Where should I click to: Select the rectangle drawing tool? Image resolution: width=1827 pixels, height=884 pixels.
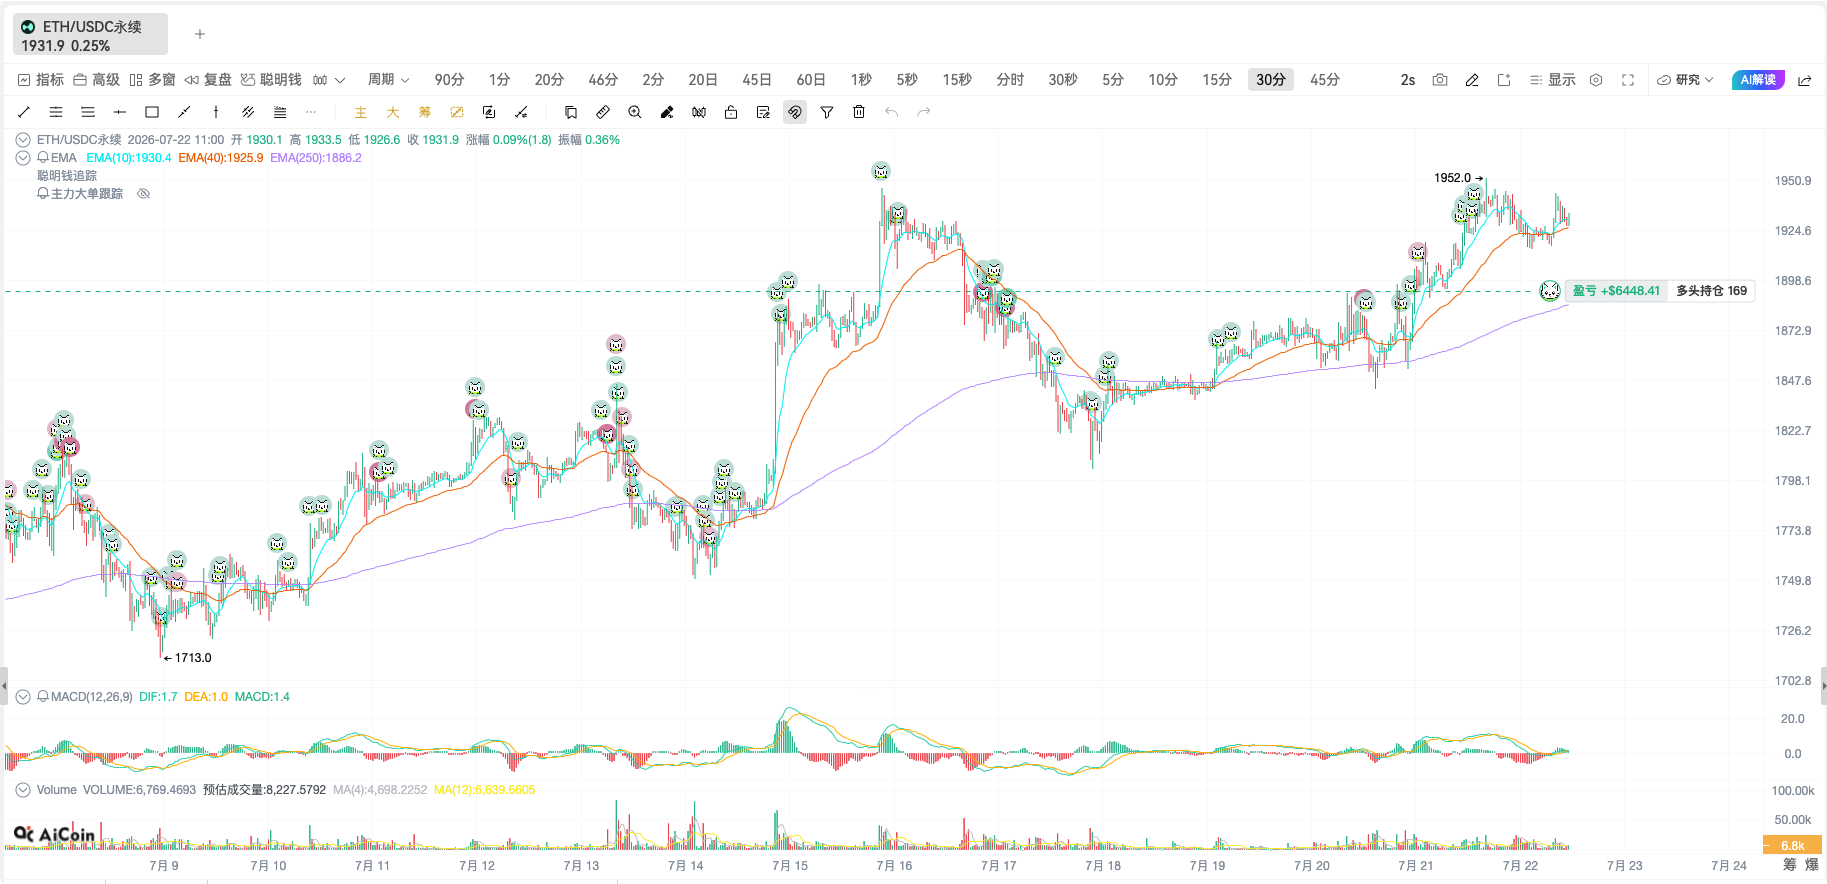[x=152, y=112]
